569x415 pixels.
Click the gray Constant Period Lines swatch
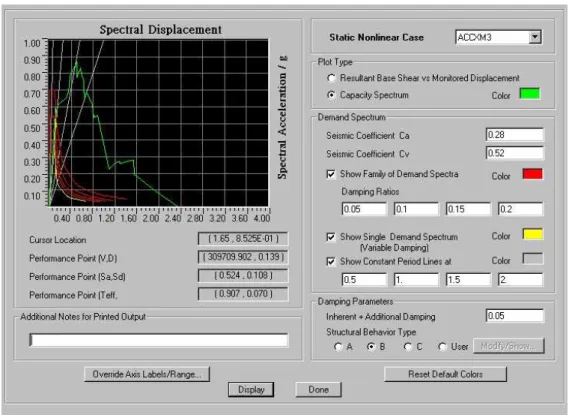tap(533, 259)
